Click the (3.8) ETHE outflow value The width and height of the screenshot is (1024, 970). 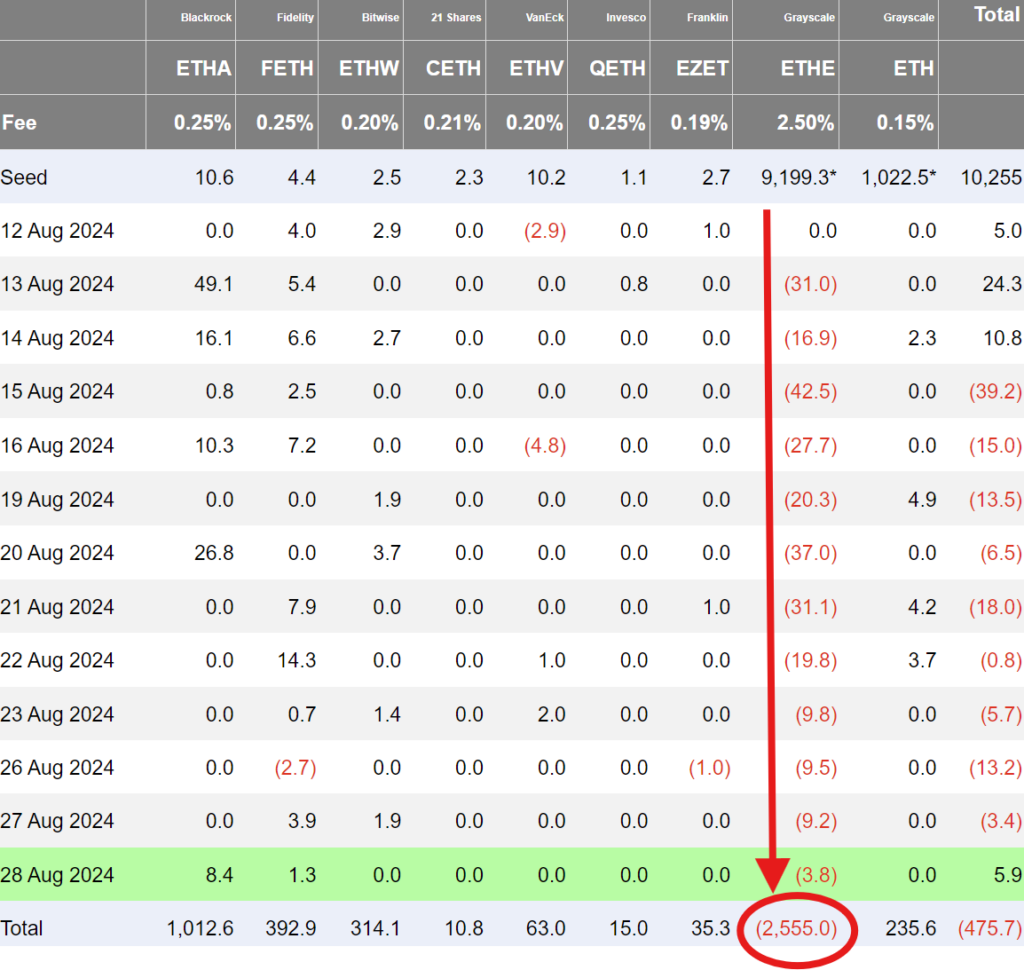[x=816, y=876]
